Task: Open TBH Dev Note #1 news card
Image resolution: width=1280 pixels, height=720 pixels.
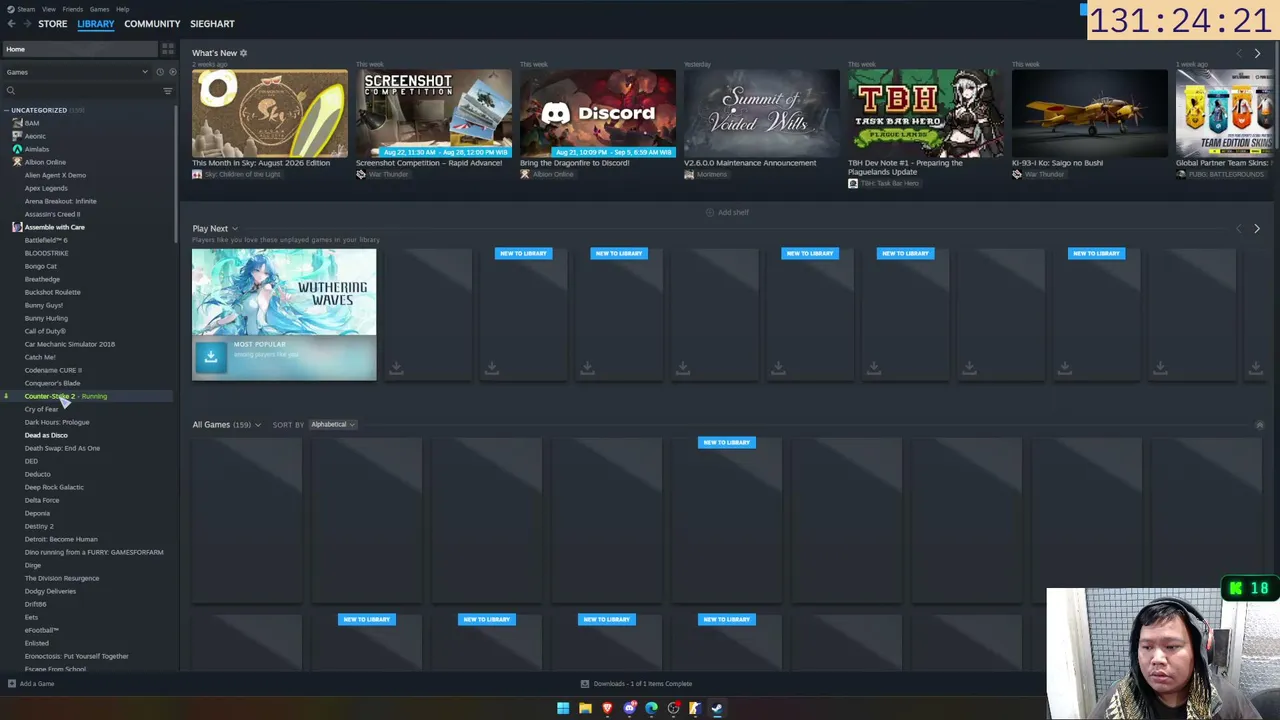Action: 926,113
